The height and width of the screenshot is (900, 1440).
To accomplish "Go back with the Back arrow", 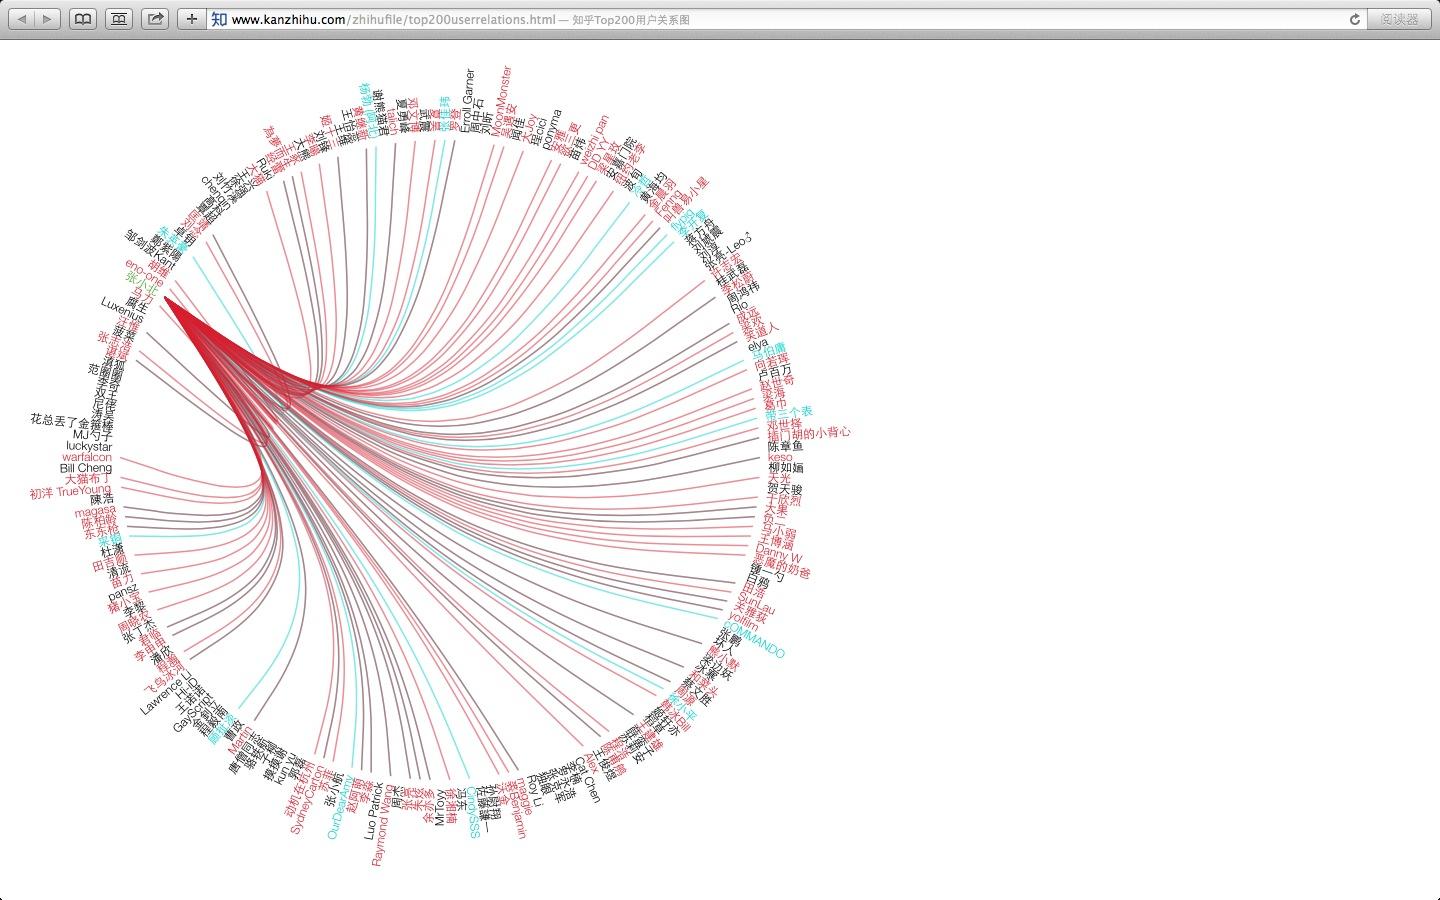I will click(x=23, y=19).
